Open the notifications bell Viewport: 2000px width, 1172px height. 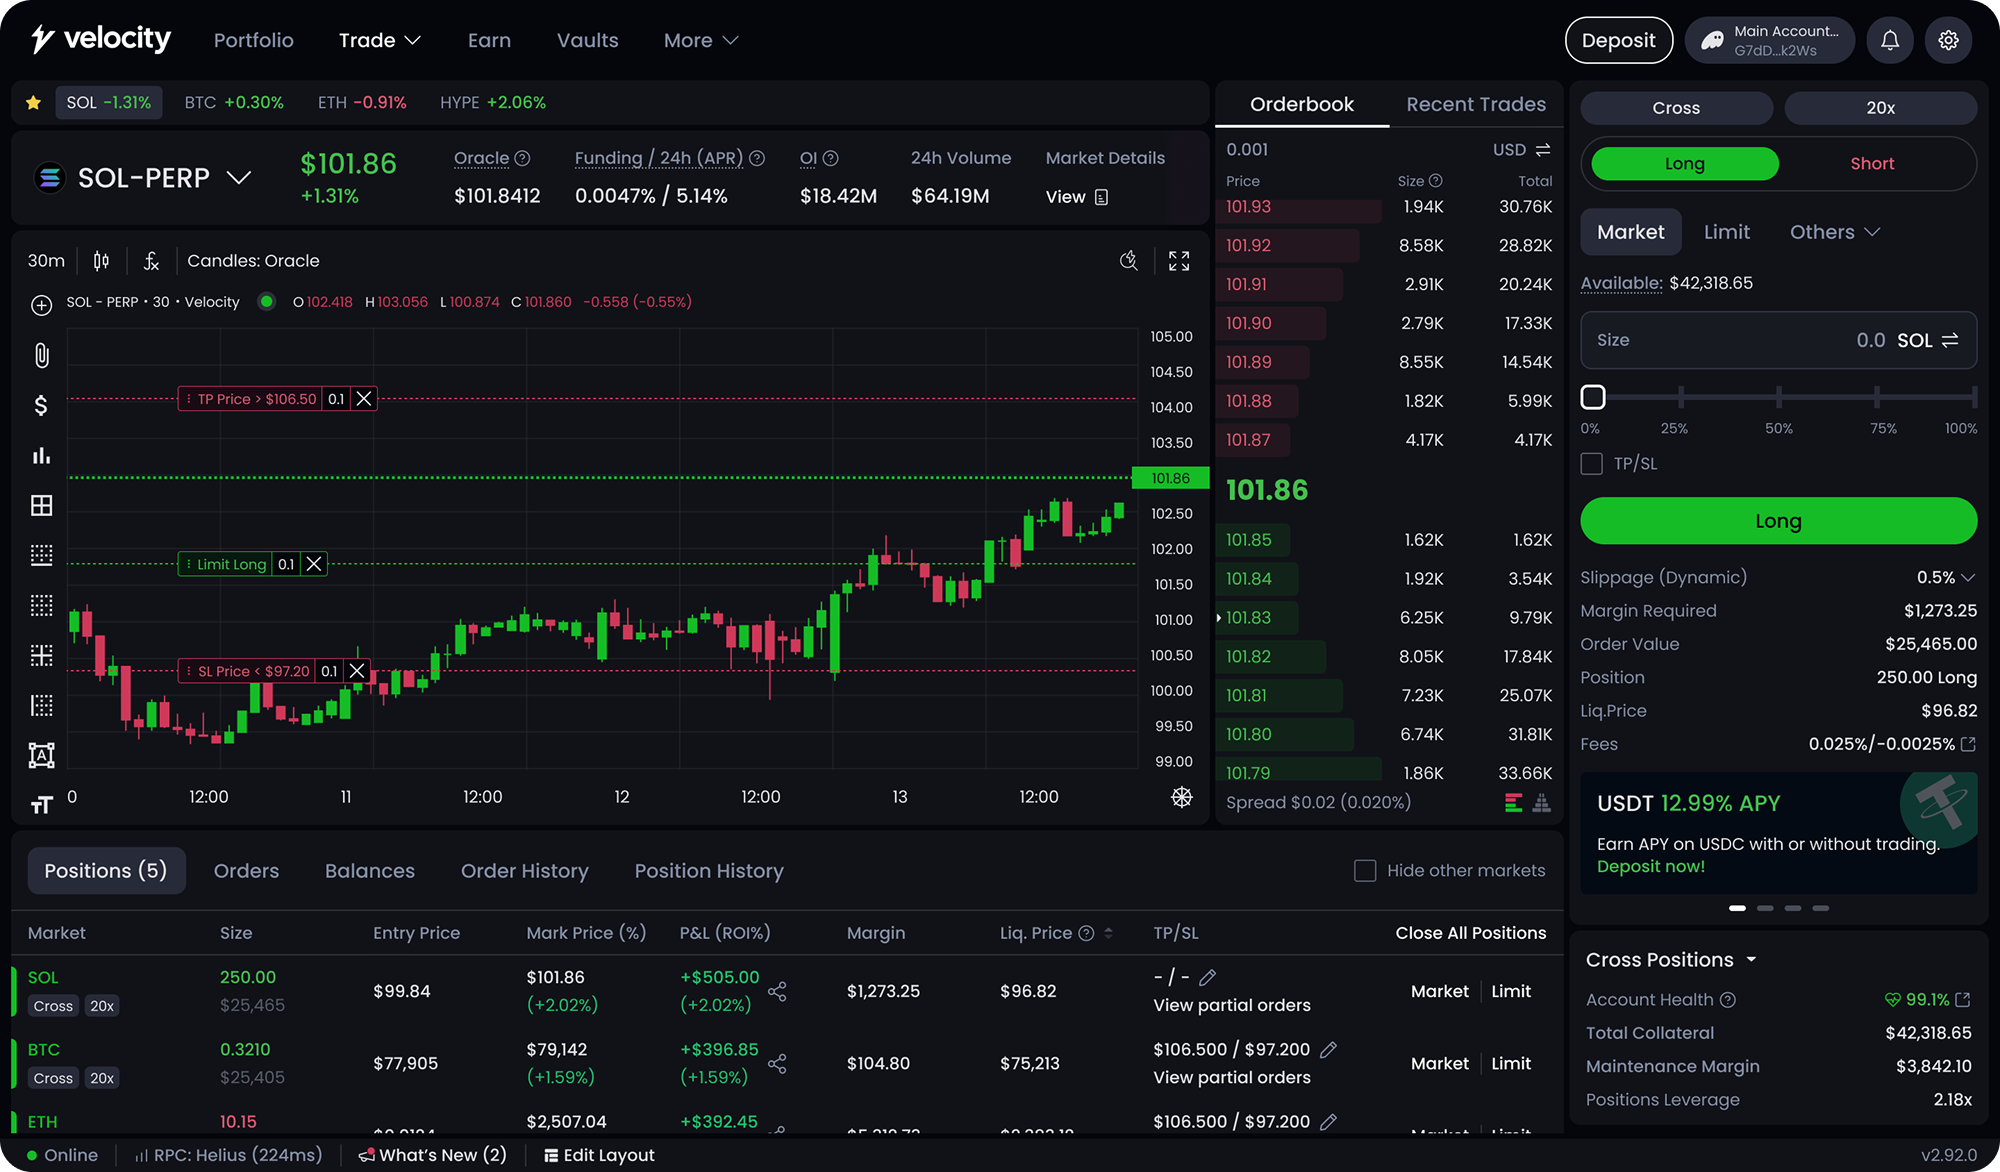coord(1890,40)
